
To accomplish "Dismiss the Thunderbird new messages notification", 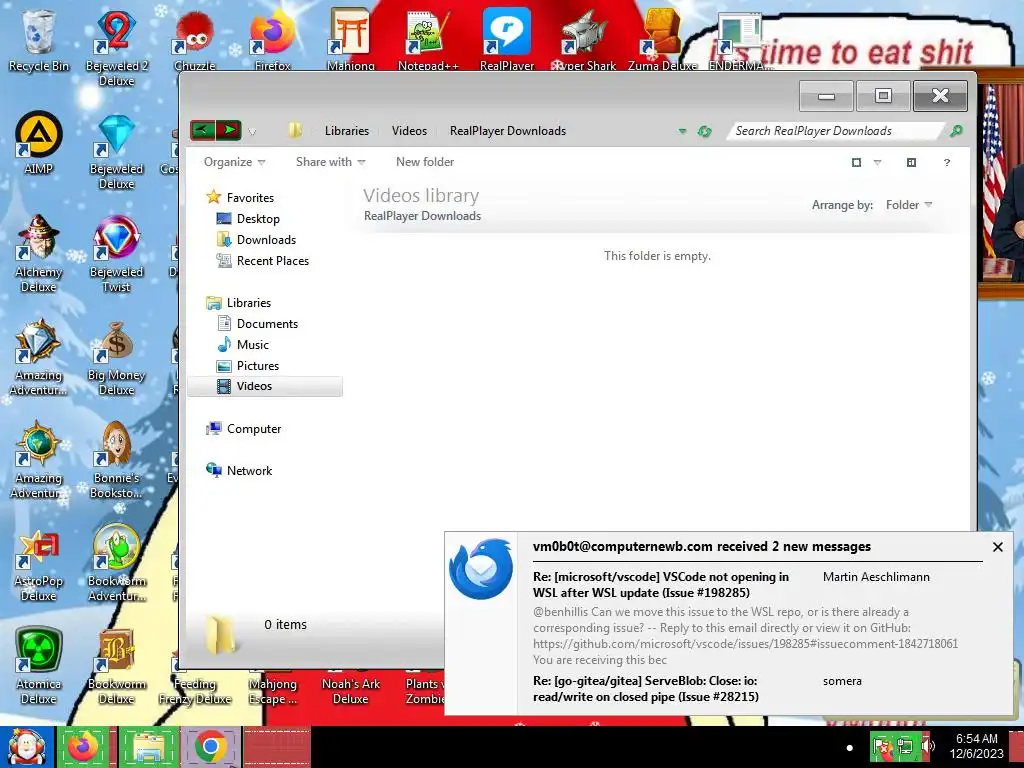I will 997,547.
